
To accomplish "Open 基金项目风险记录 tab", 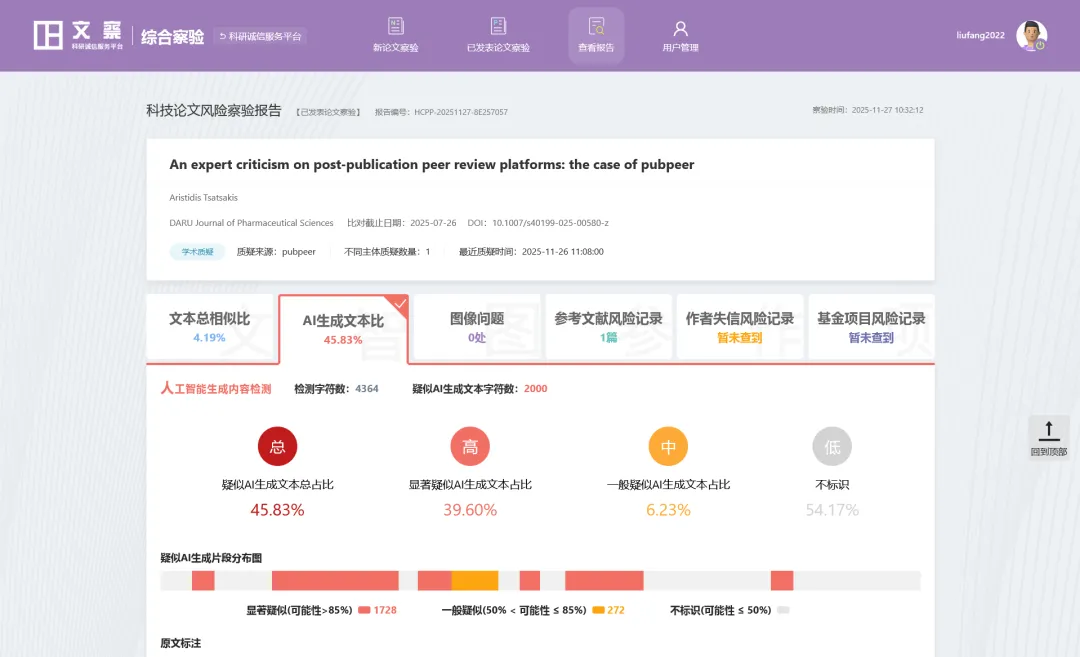I will point(870,327).
